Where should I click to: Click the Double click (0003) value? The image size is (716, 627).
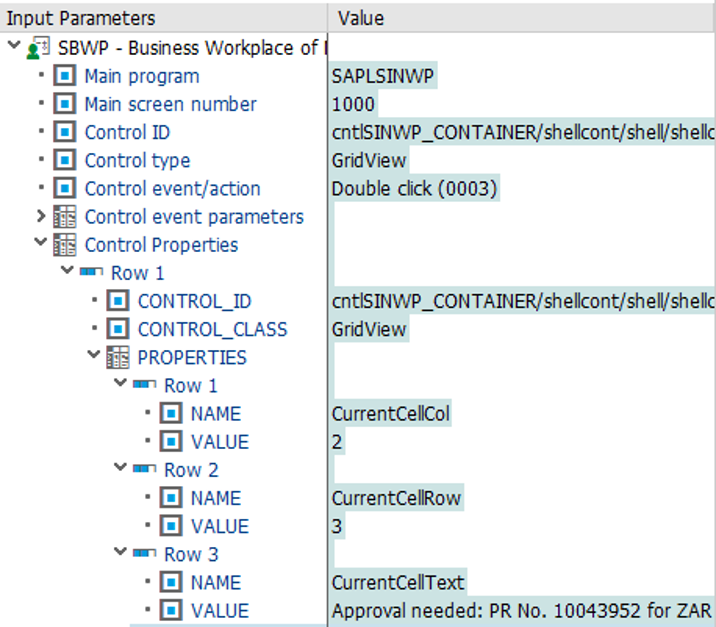(x=414, y=188)
